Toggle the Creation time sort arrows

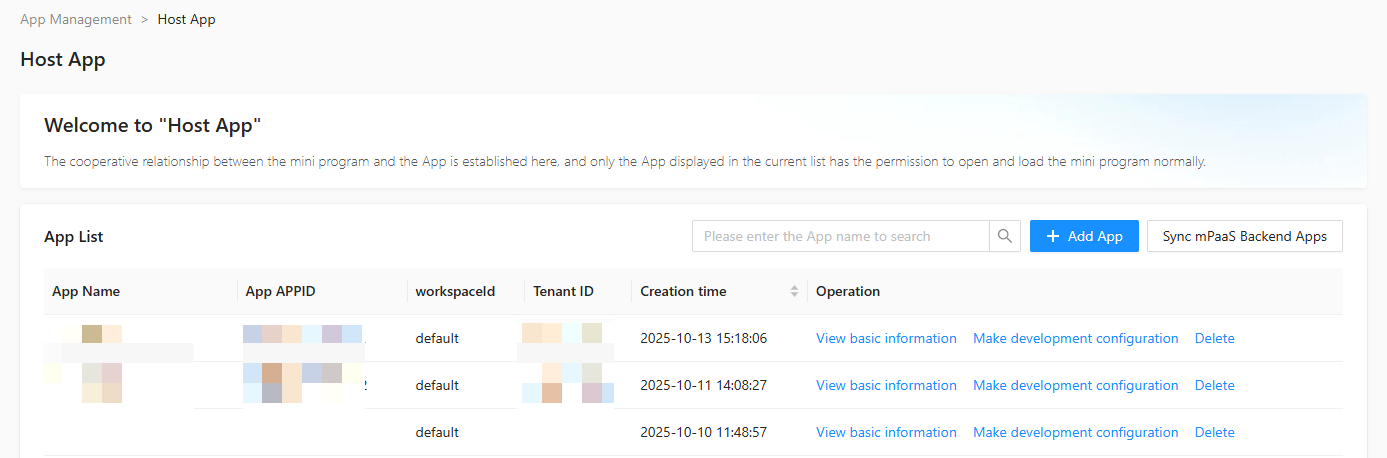pyautogui.click(x=794, y=291)
